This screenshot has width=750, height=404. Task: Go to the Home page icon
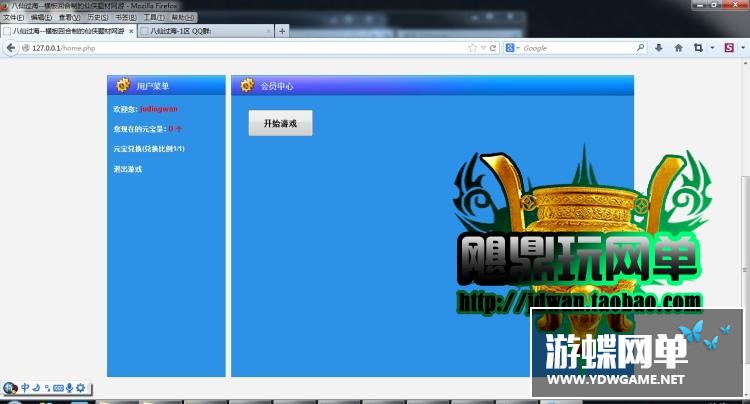click(x=678, y=48)
